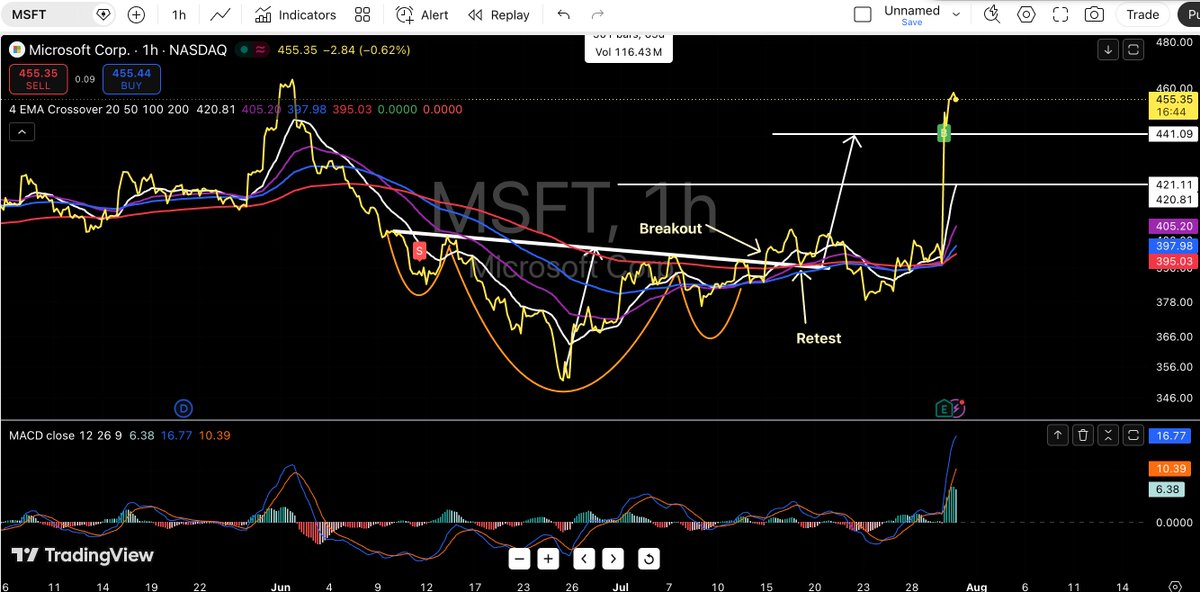Open quick search magnifier icon
This screenshot has width=1200, height=592.
991,15
